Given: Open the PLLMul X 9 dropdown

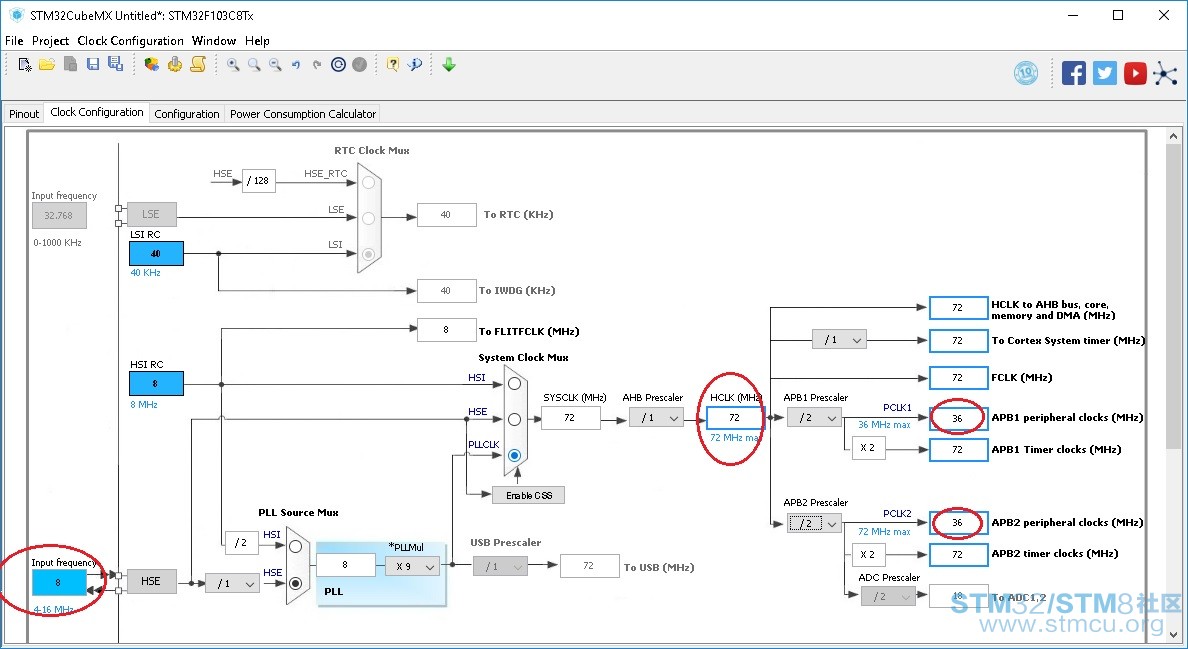Looking at the screenshot, I should (412, 566).
